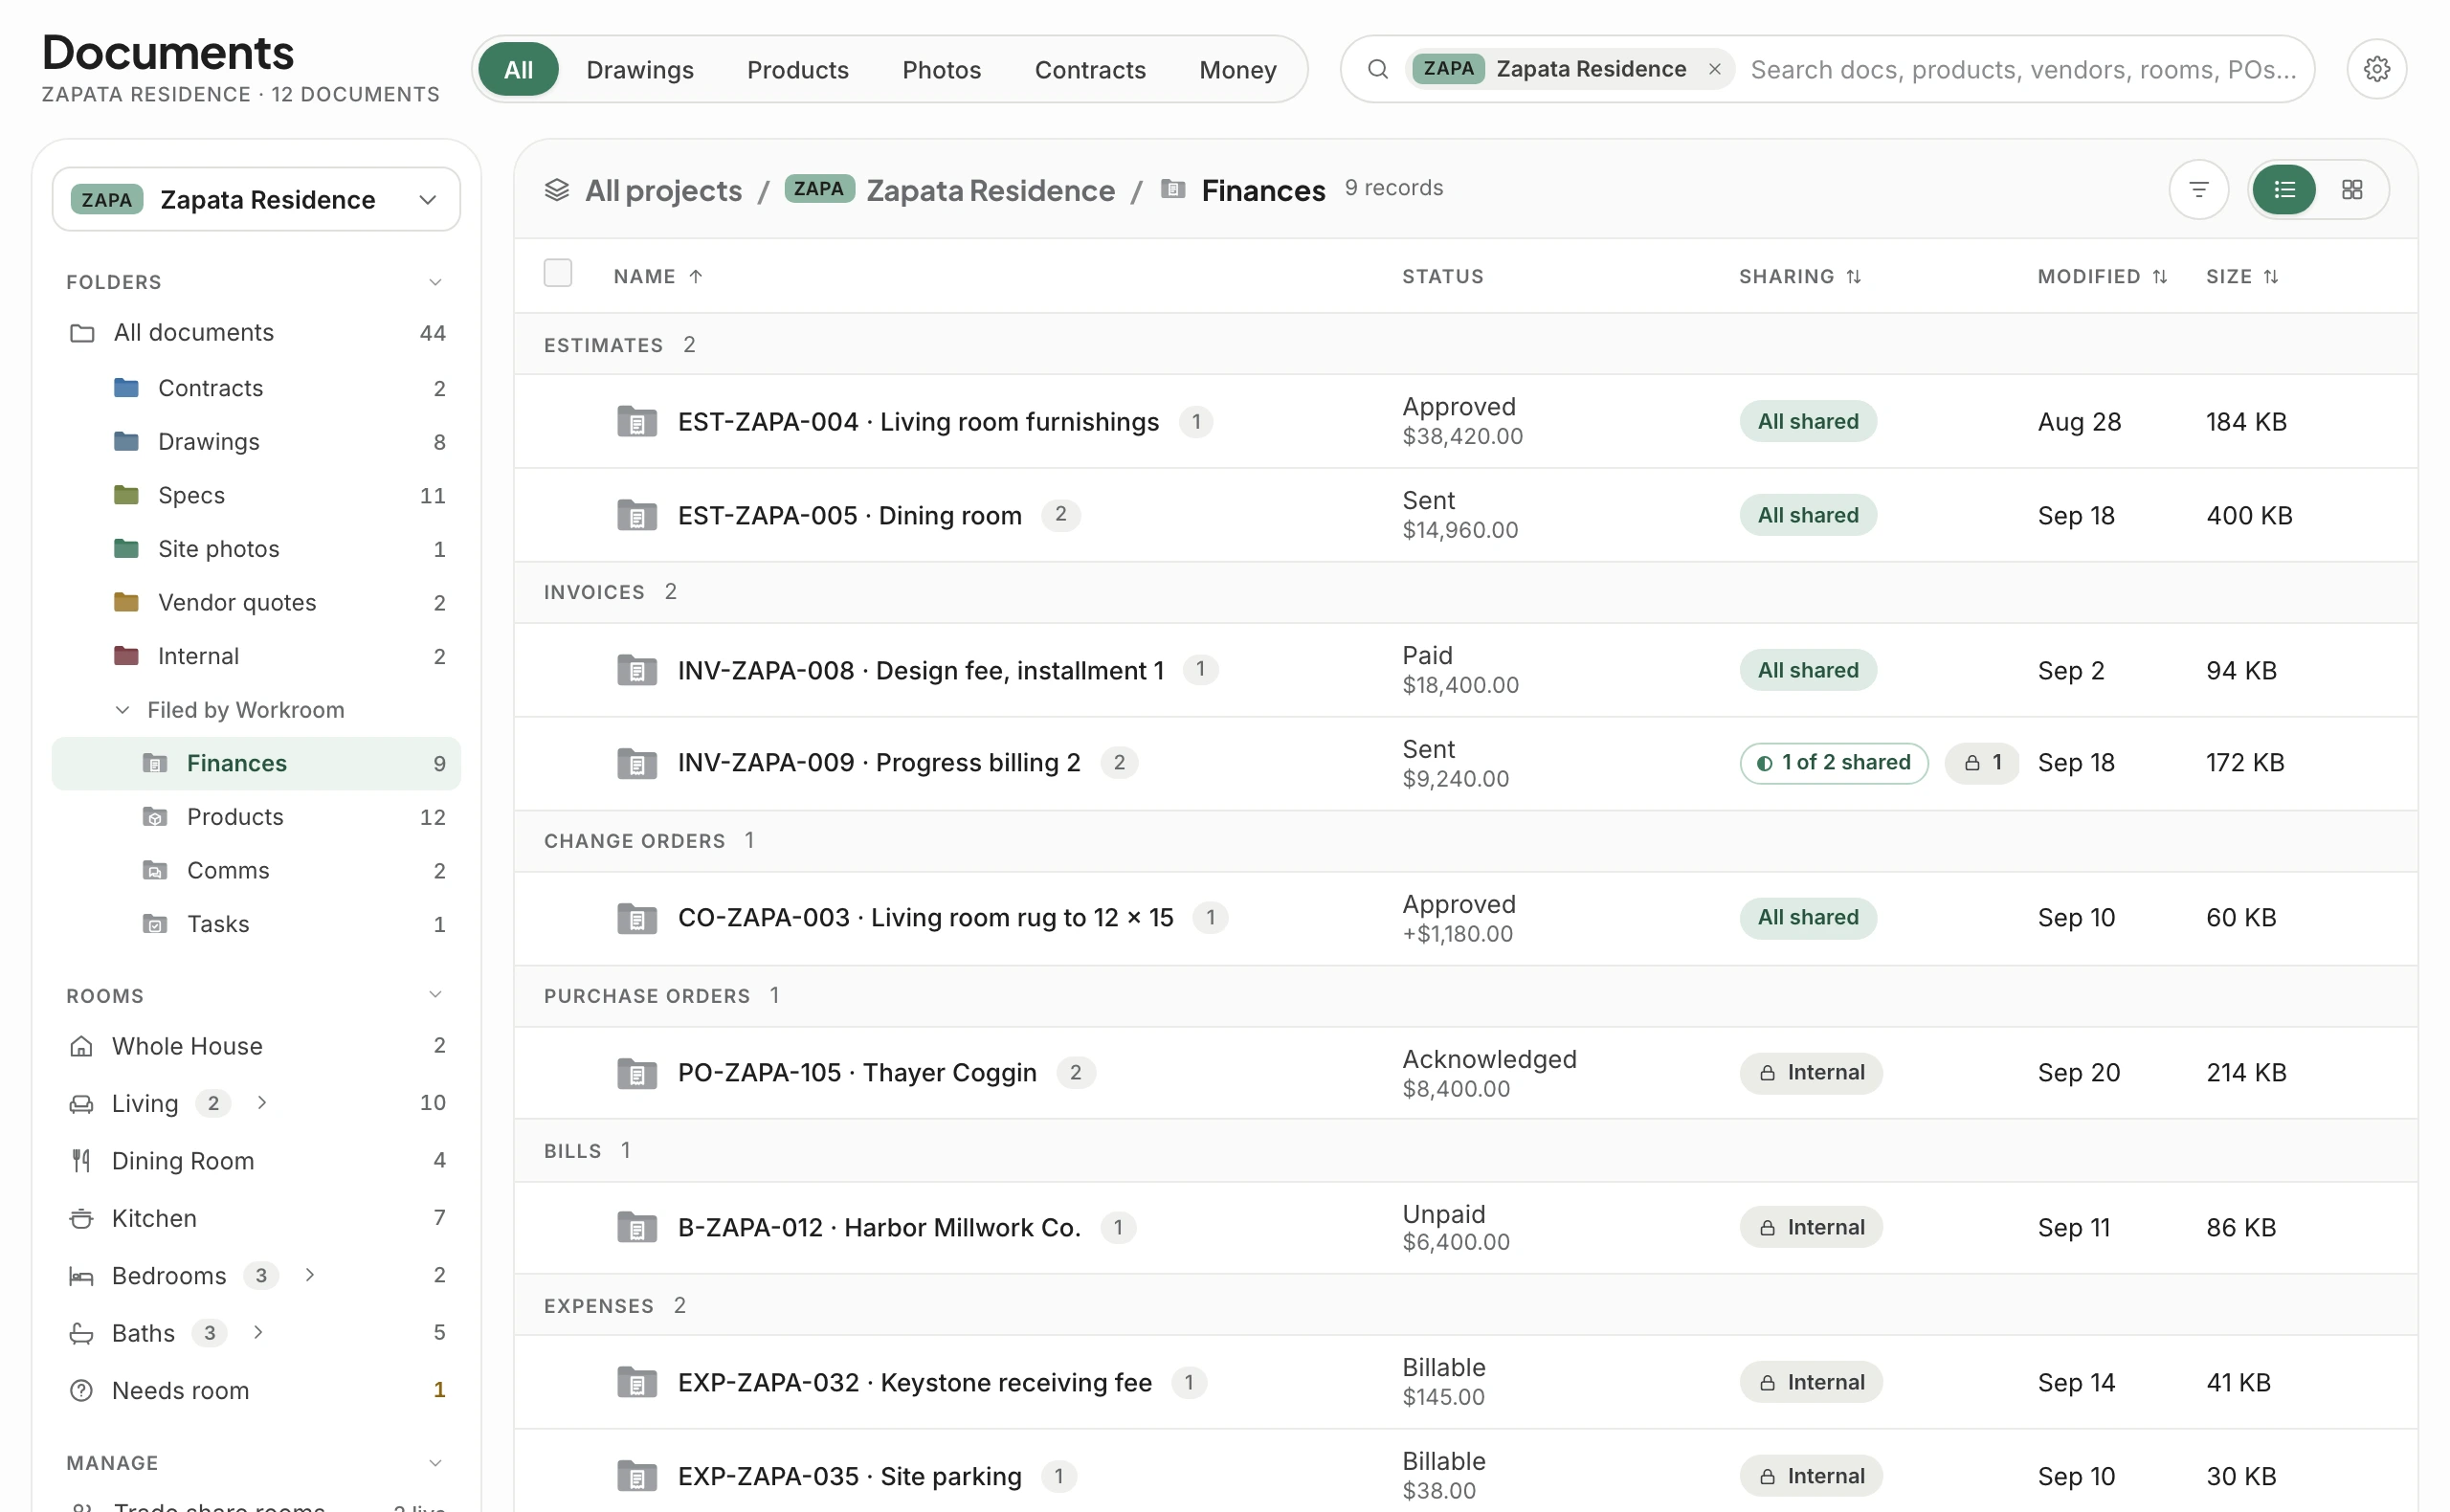The width and height of the screenshot is (2450, 1512).
Task: Click the All projects layers icon
Action: [557, 190]
